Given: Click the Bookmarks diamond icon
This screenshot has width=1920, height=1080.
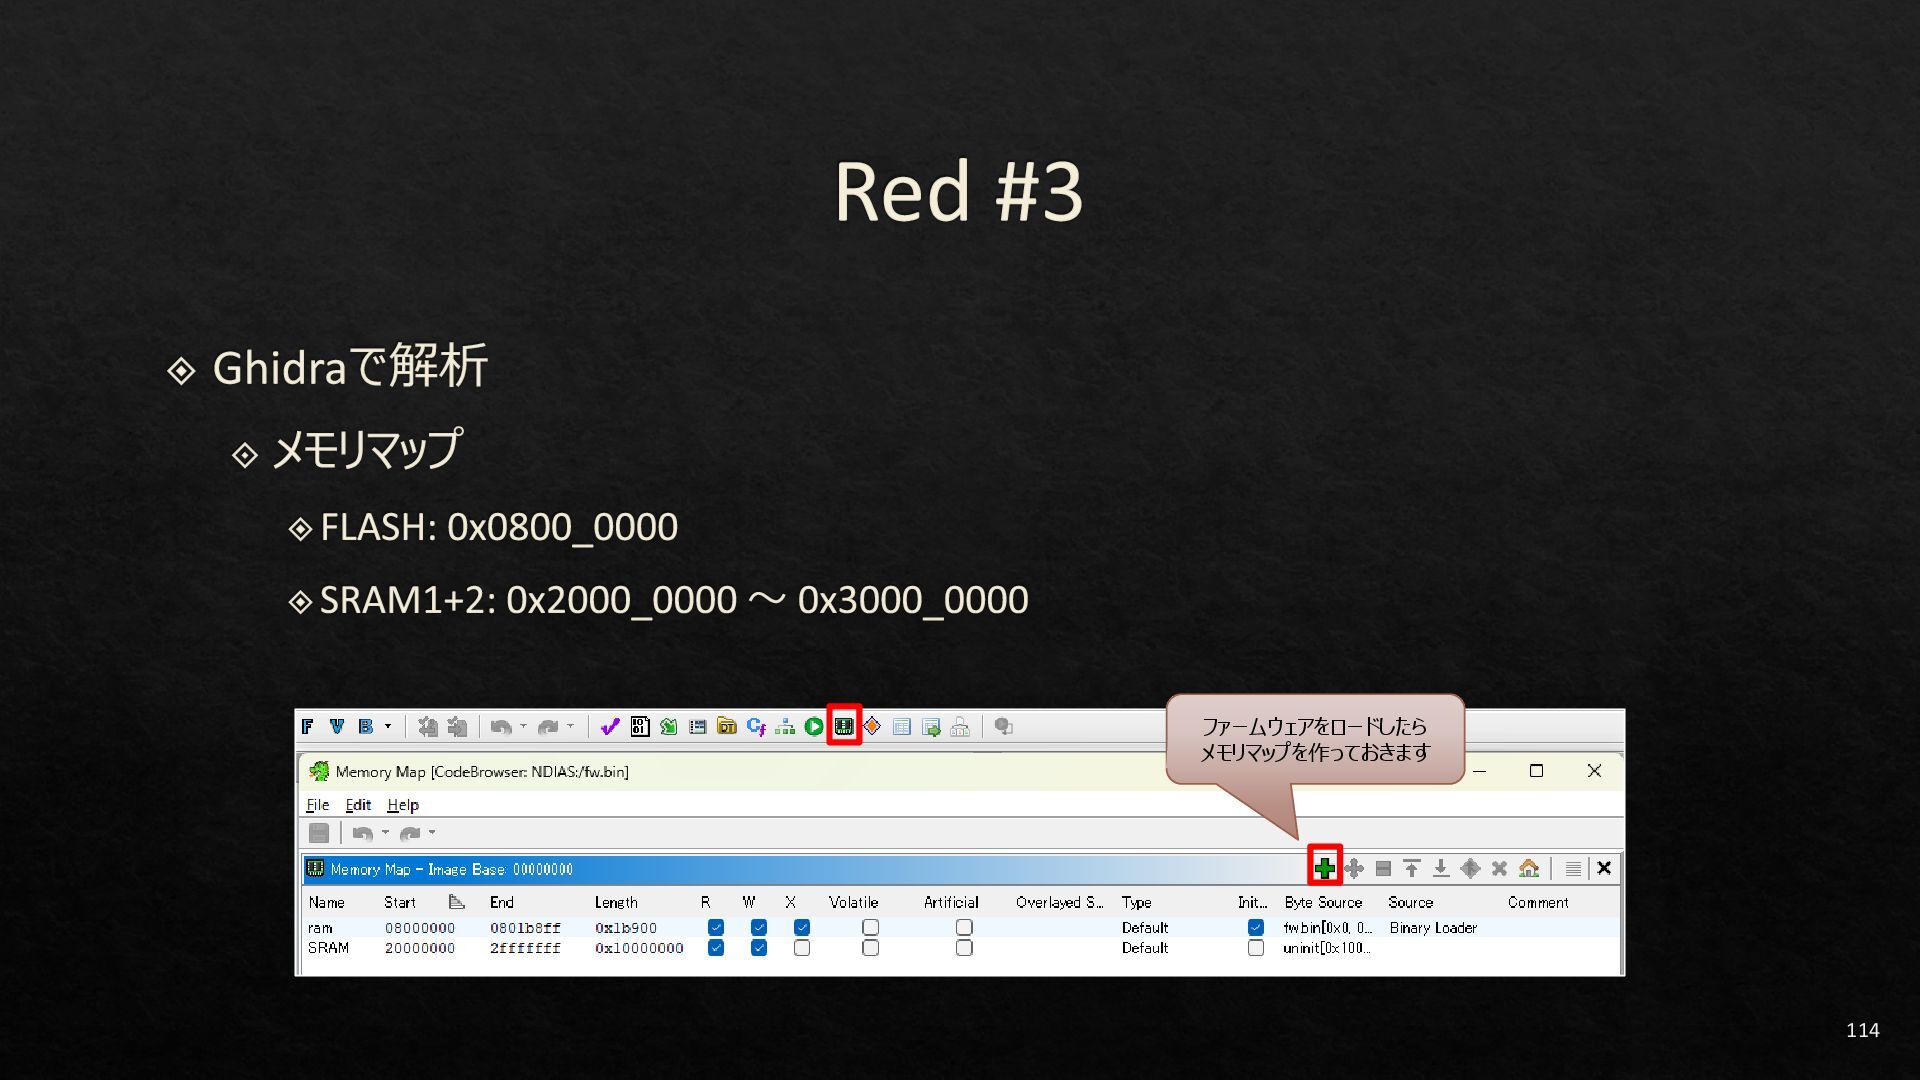Looking at the screenshot, I should pos(872,727).
